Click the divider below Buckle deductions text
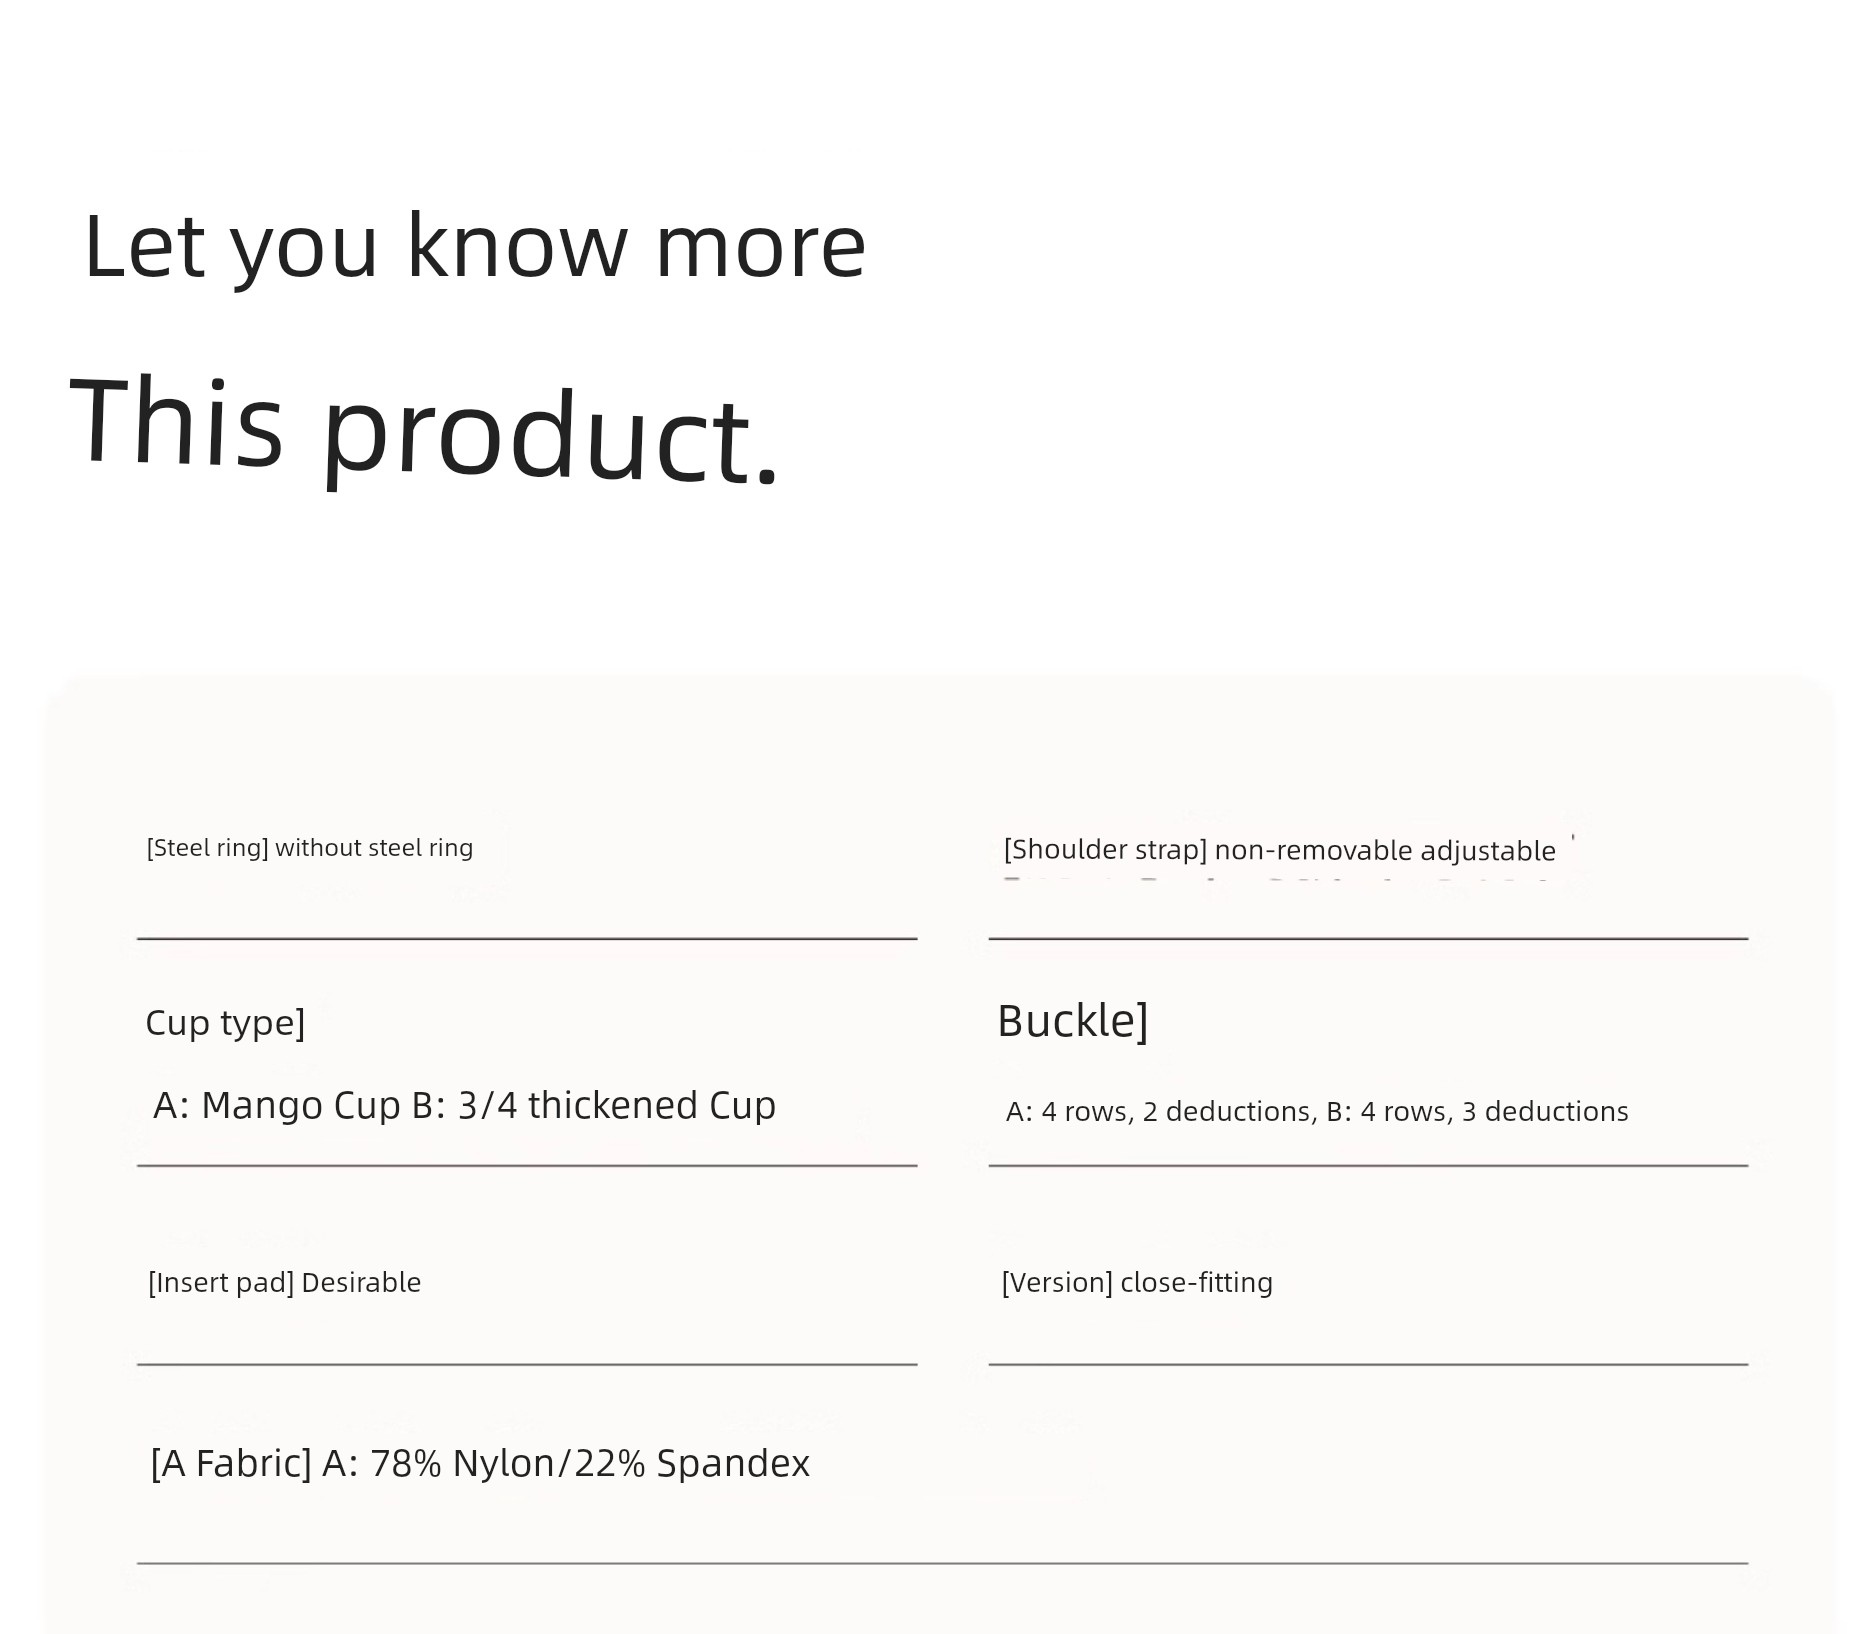The width and height of the screenshot is (1876, 1634). tap(1368, 1165)
